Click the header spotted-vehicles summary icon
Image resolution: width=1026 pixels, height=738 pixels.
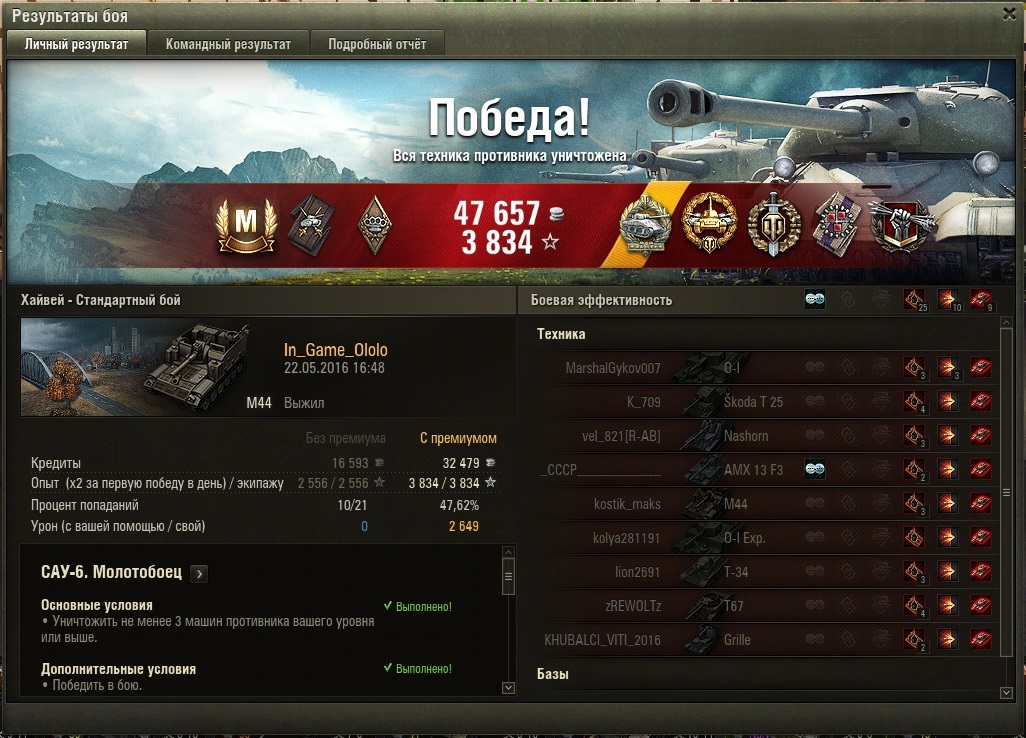(815, 300)
